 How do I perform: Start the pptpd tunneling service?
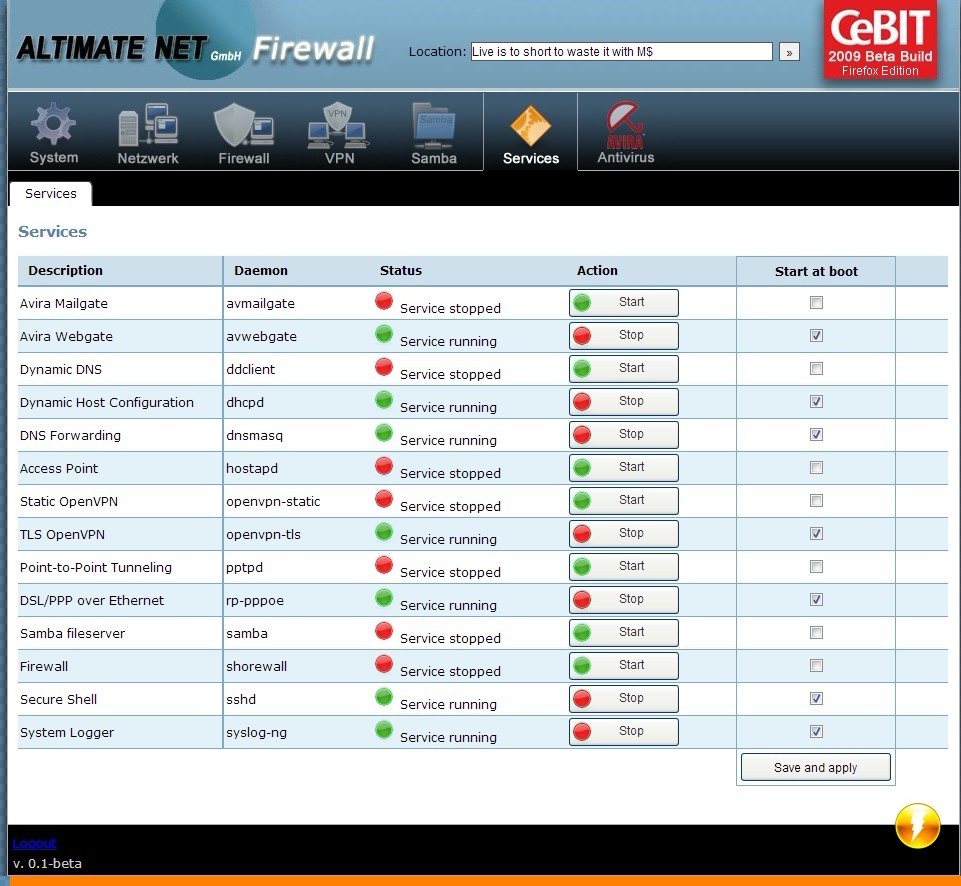tap(623, 567)
